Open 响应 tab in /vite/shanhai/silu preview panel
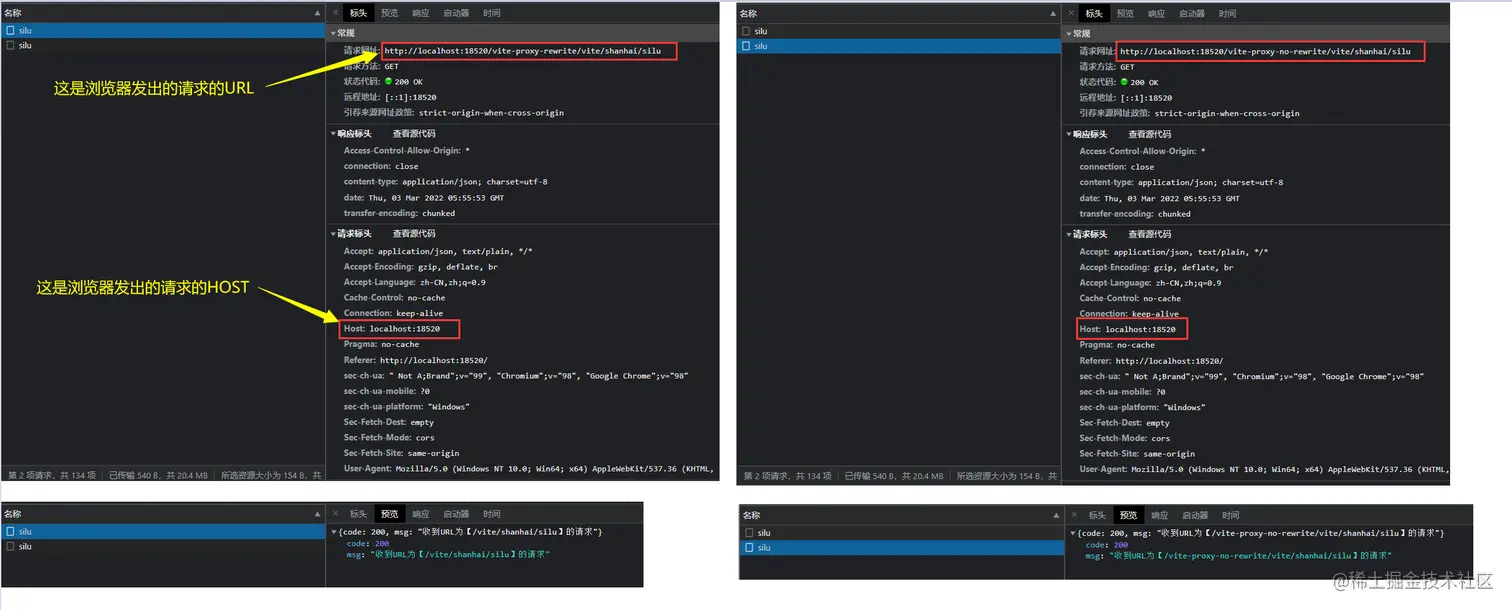 pyautogui.click(x=421, y=514)
